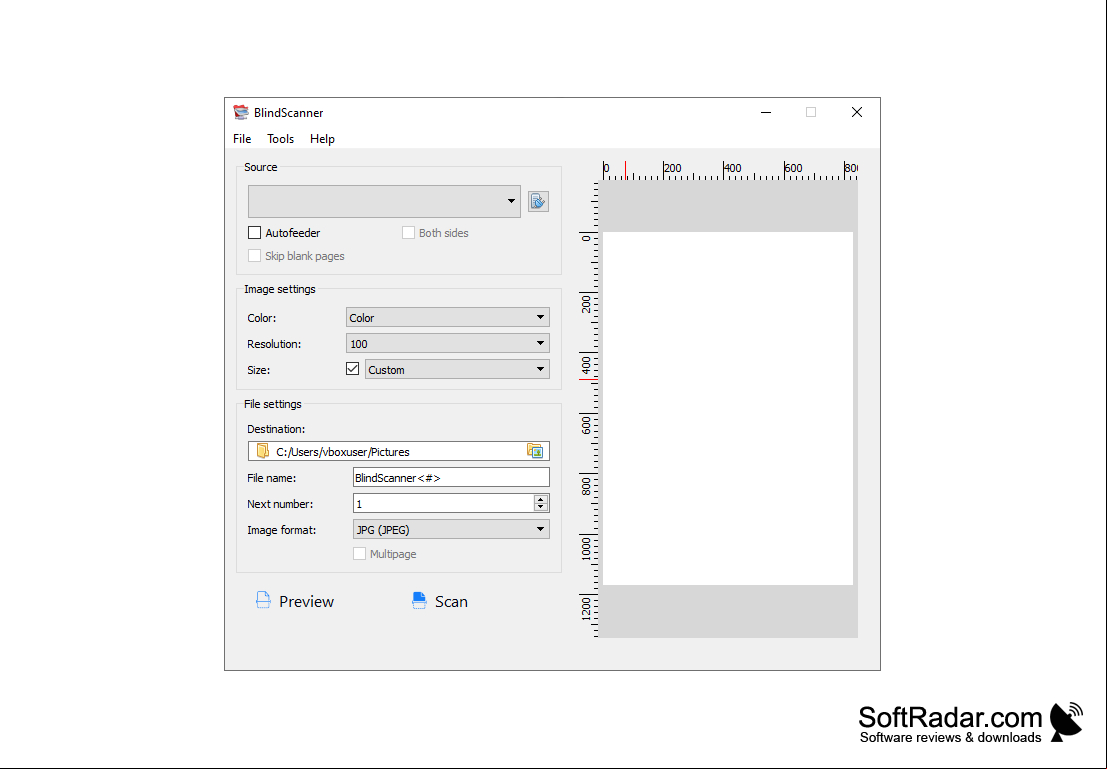Toggle the Both sides checkbox
The width and height of the screenshot is (1107, 769).
click(408, 232)
